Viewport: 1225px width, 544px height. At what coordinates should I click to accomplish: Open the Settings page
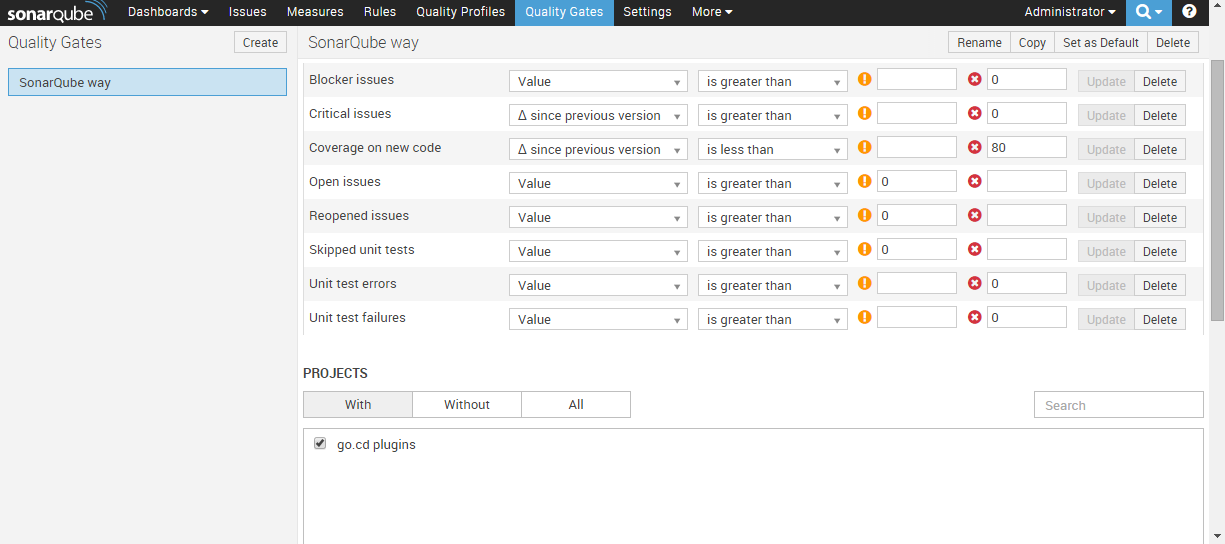coord(647,12)
